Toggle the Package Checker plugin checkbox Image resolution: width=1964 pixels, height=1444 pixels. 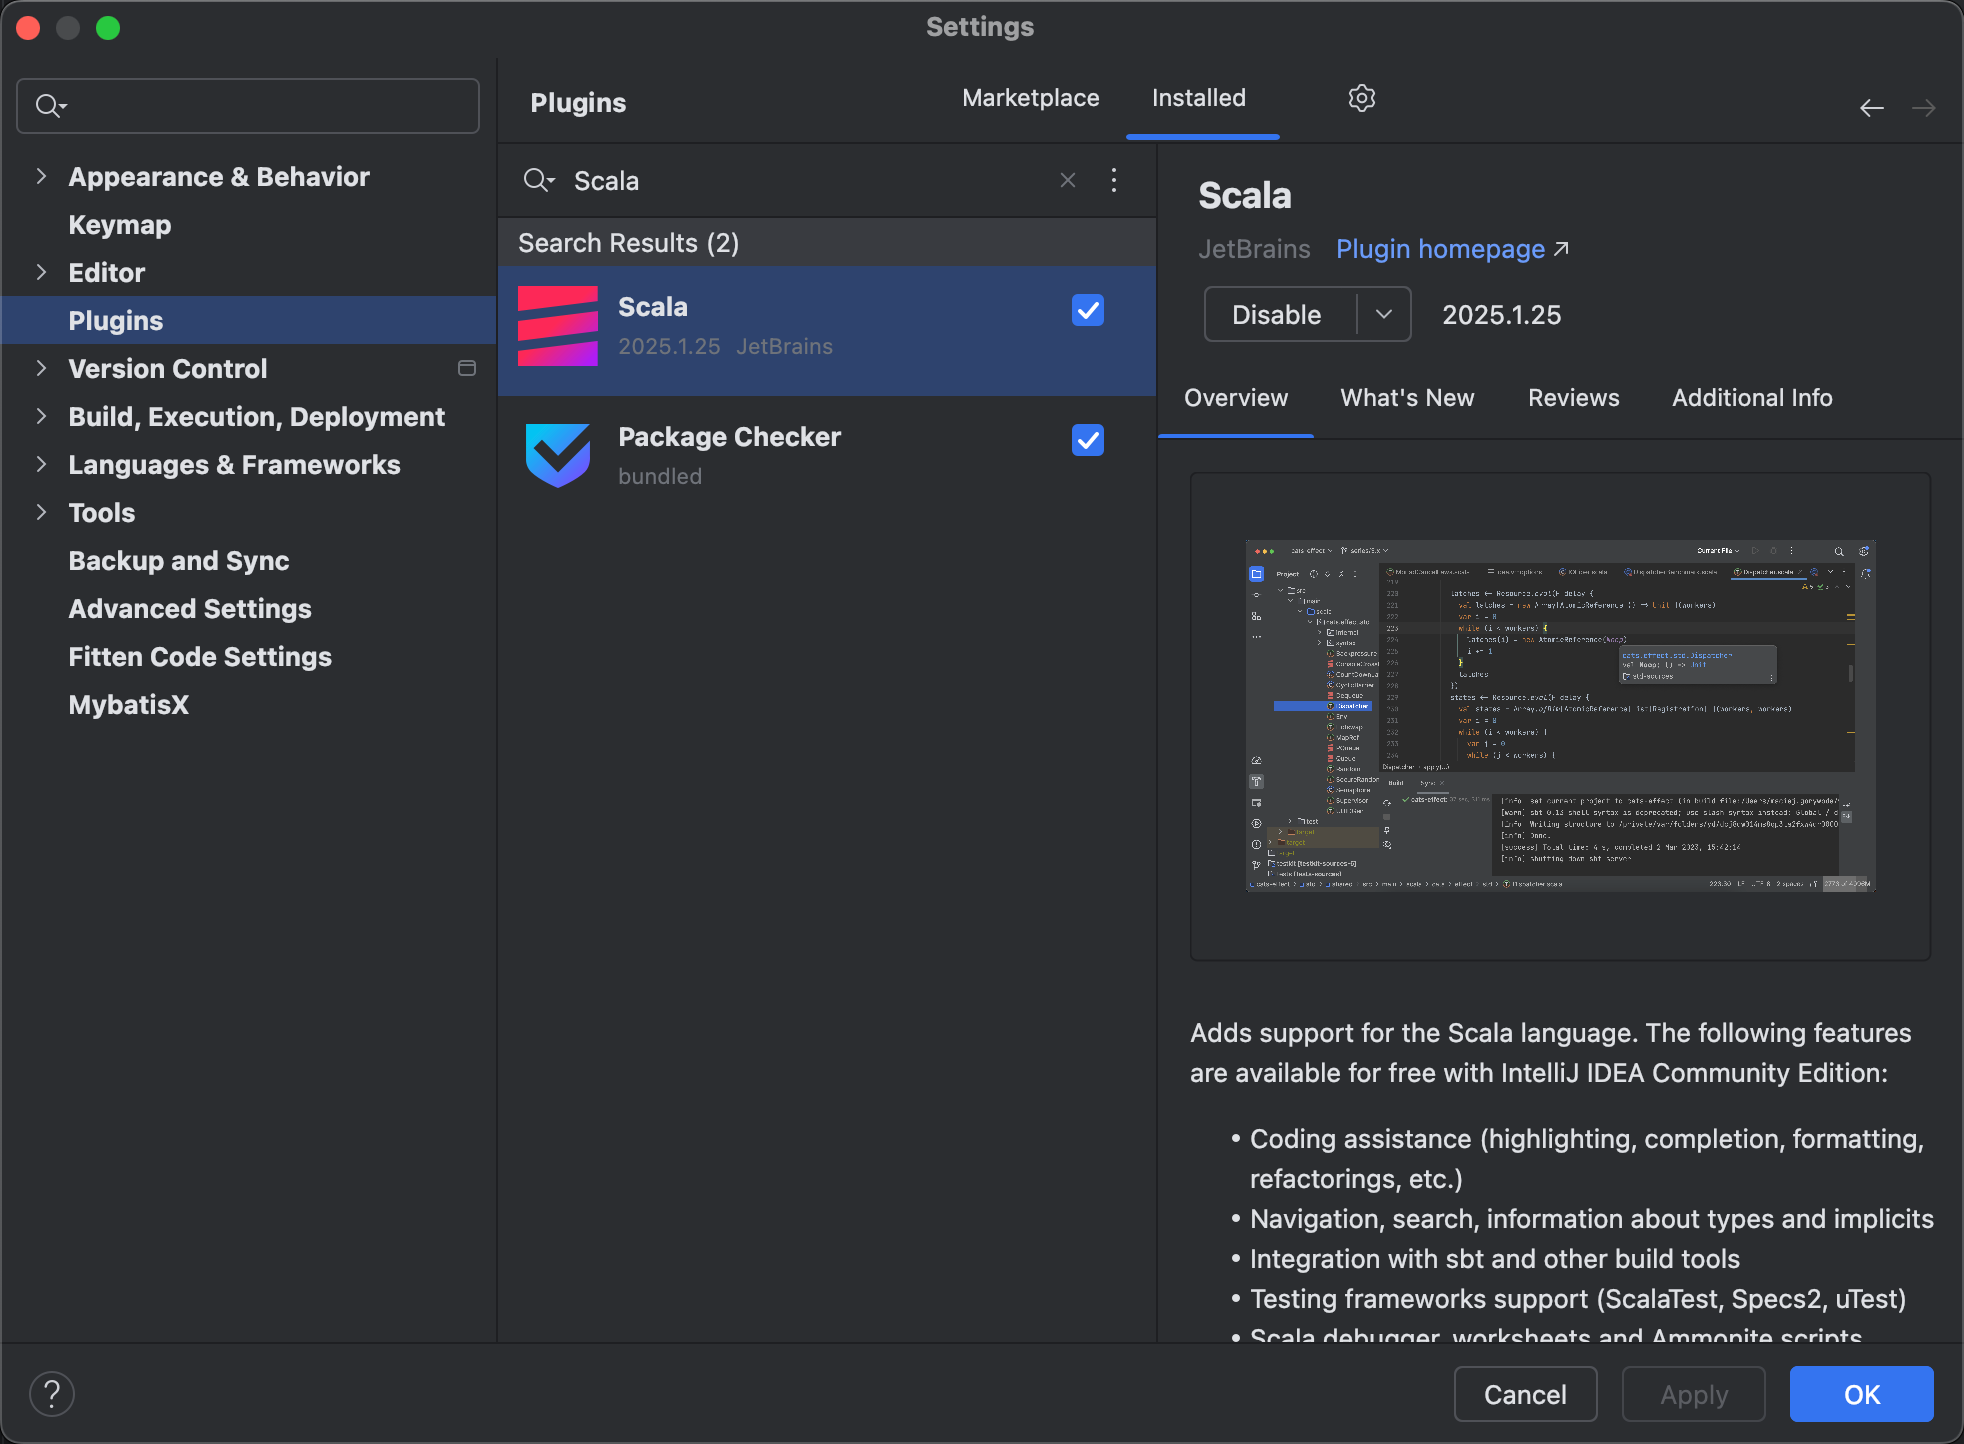[1087, 440]
